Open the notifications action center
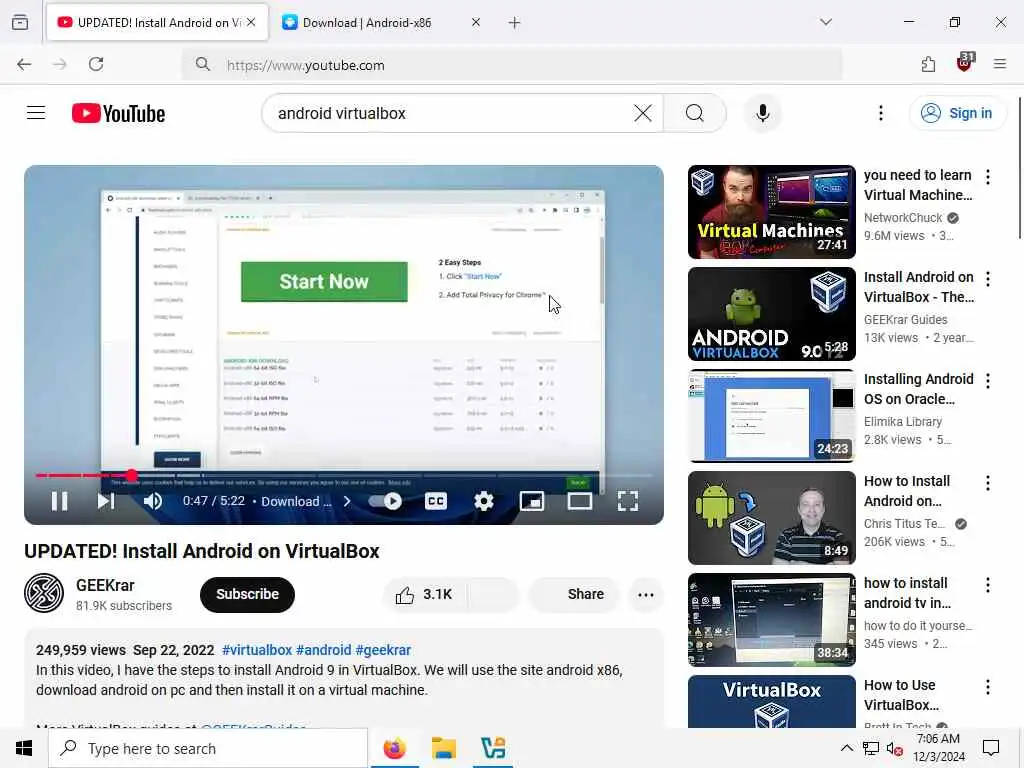Screen dimensions: 1024x768 991,748
